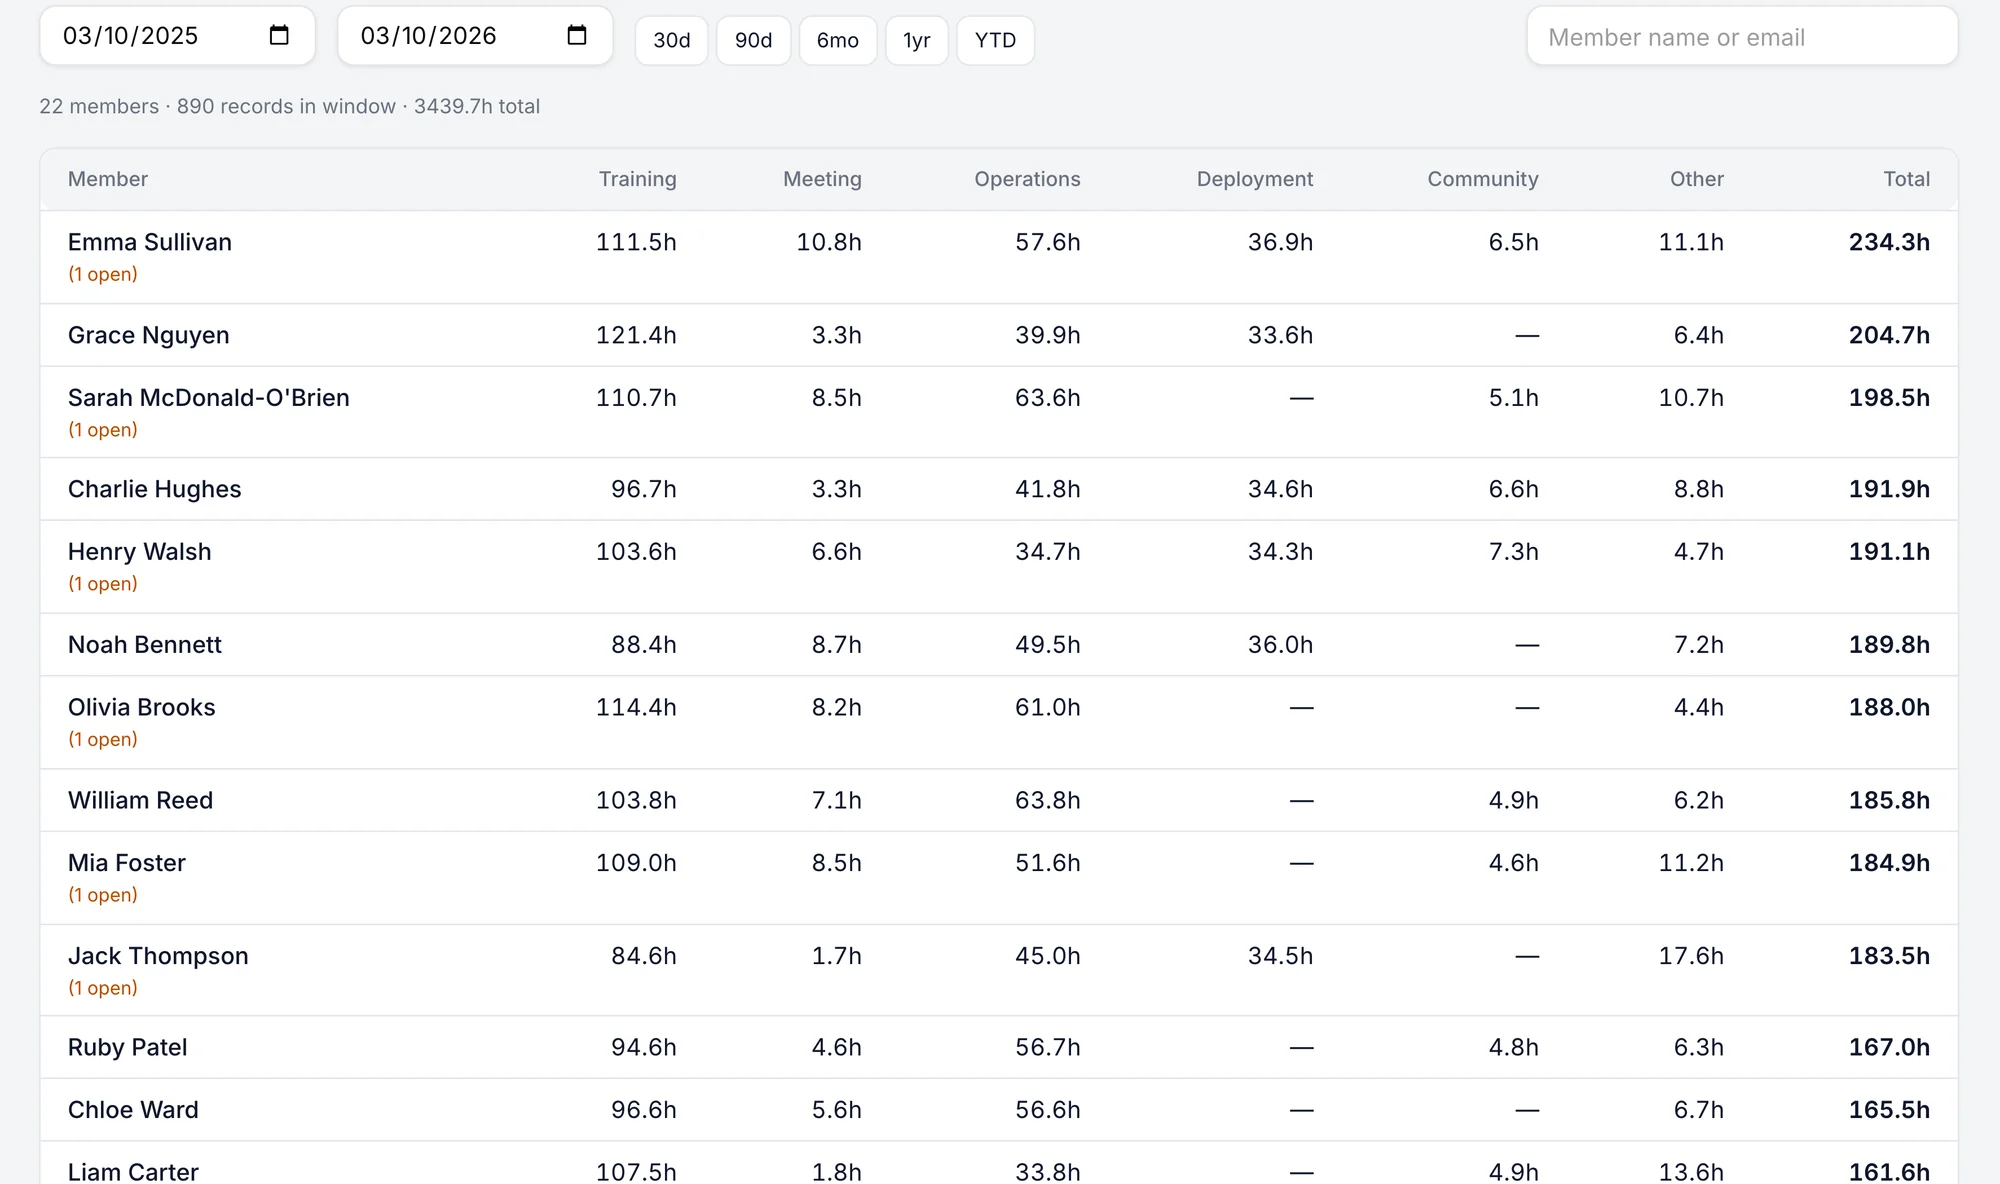Select the 30d range preset
This screenshot has width=2000, height=1184.
(672, 40)
